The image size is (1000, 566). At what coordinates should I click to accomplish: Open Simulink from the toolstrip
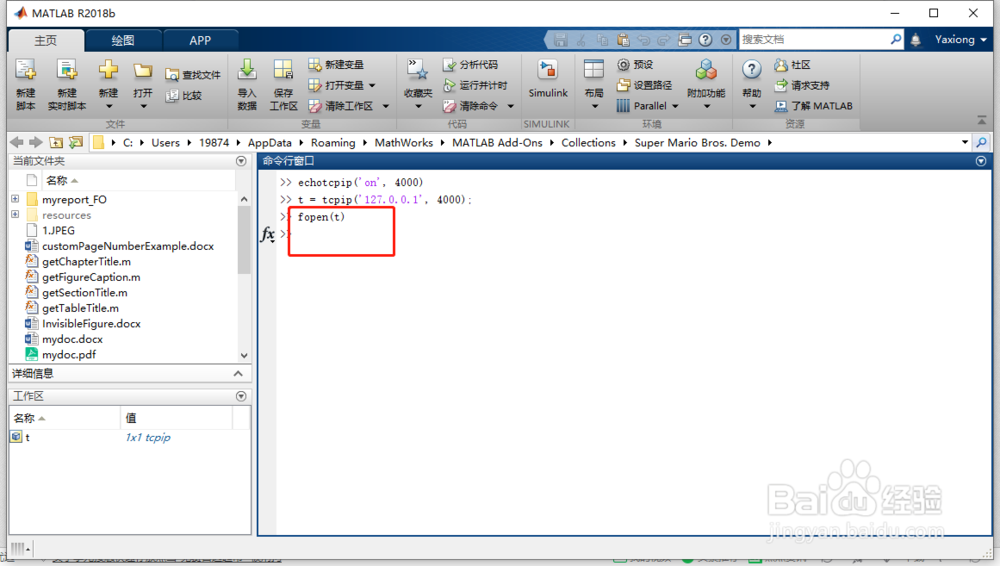click(548, 79)
